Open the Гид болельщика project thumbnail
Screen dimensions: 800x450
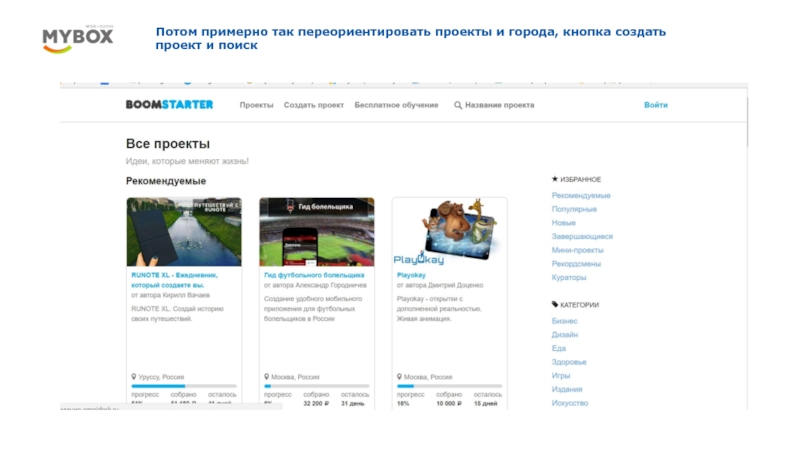[x=317, y=232]
